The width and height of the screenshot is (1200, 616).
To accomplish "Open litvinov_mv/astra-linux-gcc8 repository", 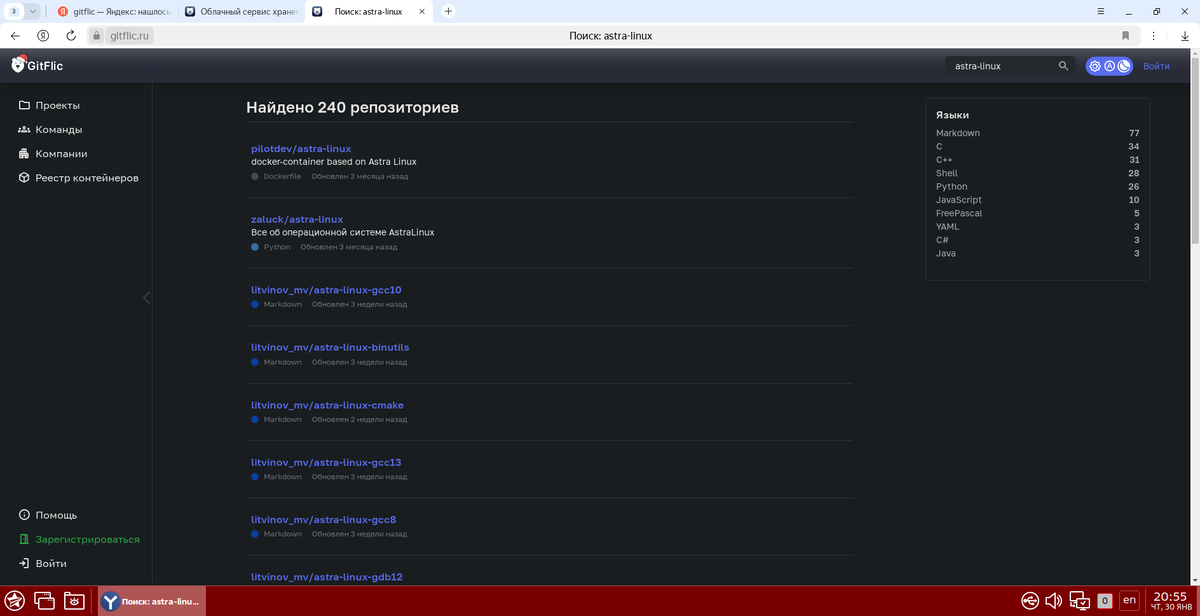I will (324, 520).
